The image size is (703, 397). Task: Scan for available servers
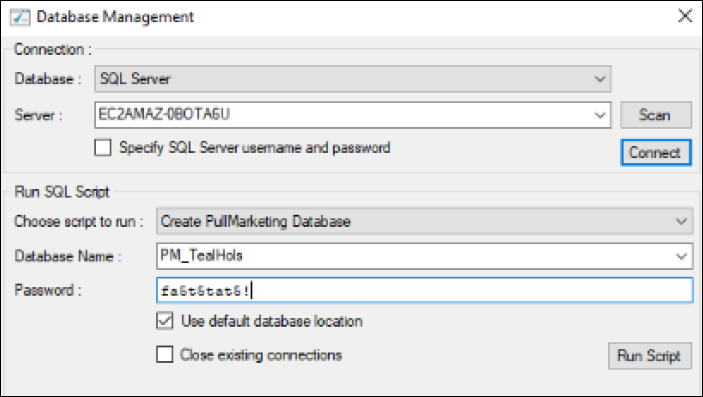point(656,115)
